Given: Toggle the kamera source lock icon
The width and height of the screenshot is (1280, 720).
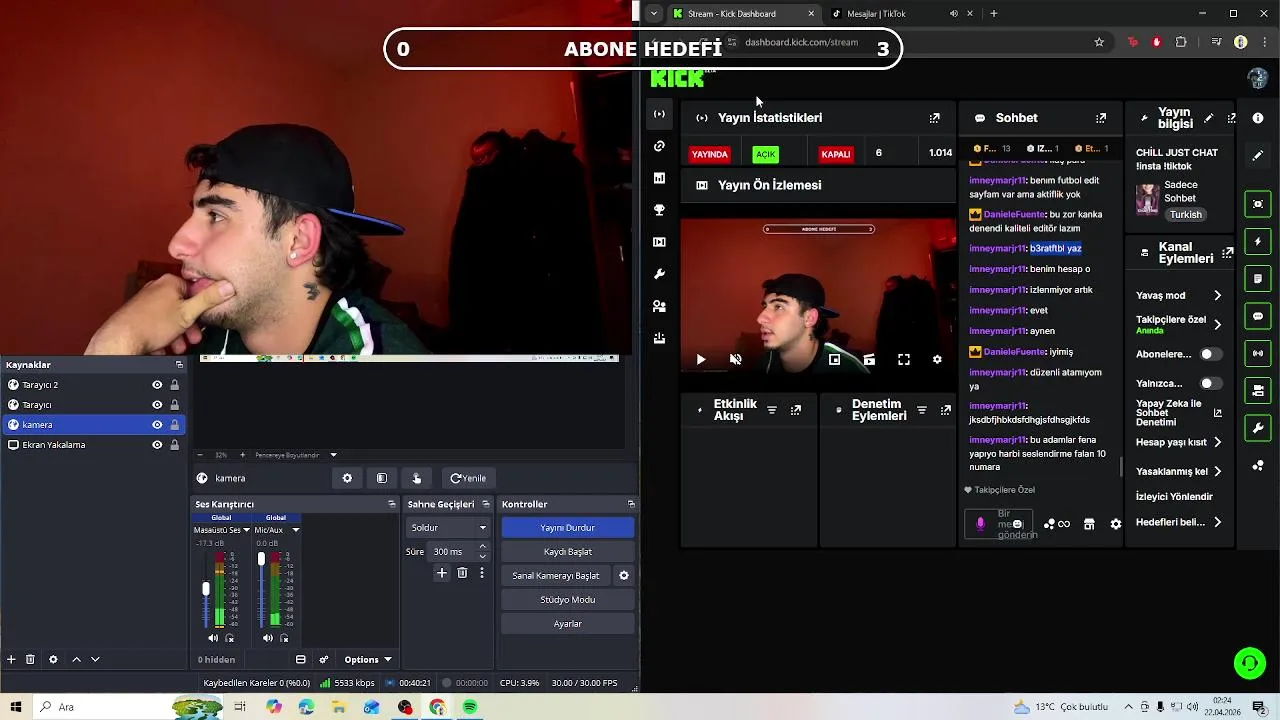Looking at the screenshot, I should pyautogui.click(x=174, y=425).
